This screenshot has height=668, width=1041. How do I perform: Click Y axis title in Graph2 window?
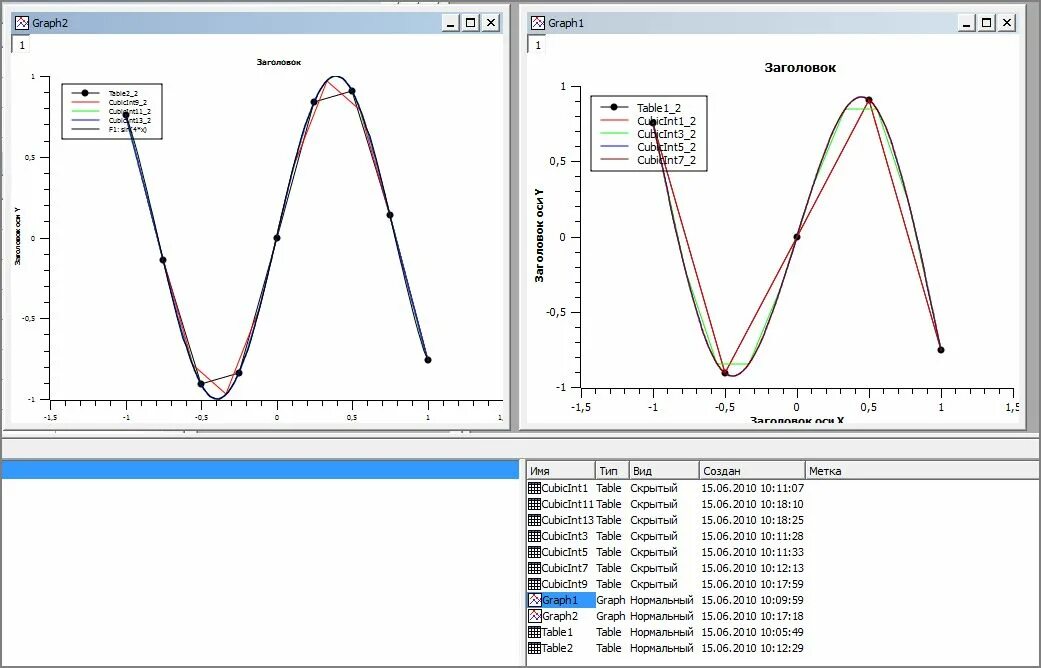pyautogui.click(x=18, y=236)
